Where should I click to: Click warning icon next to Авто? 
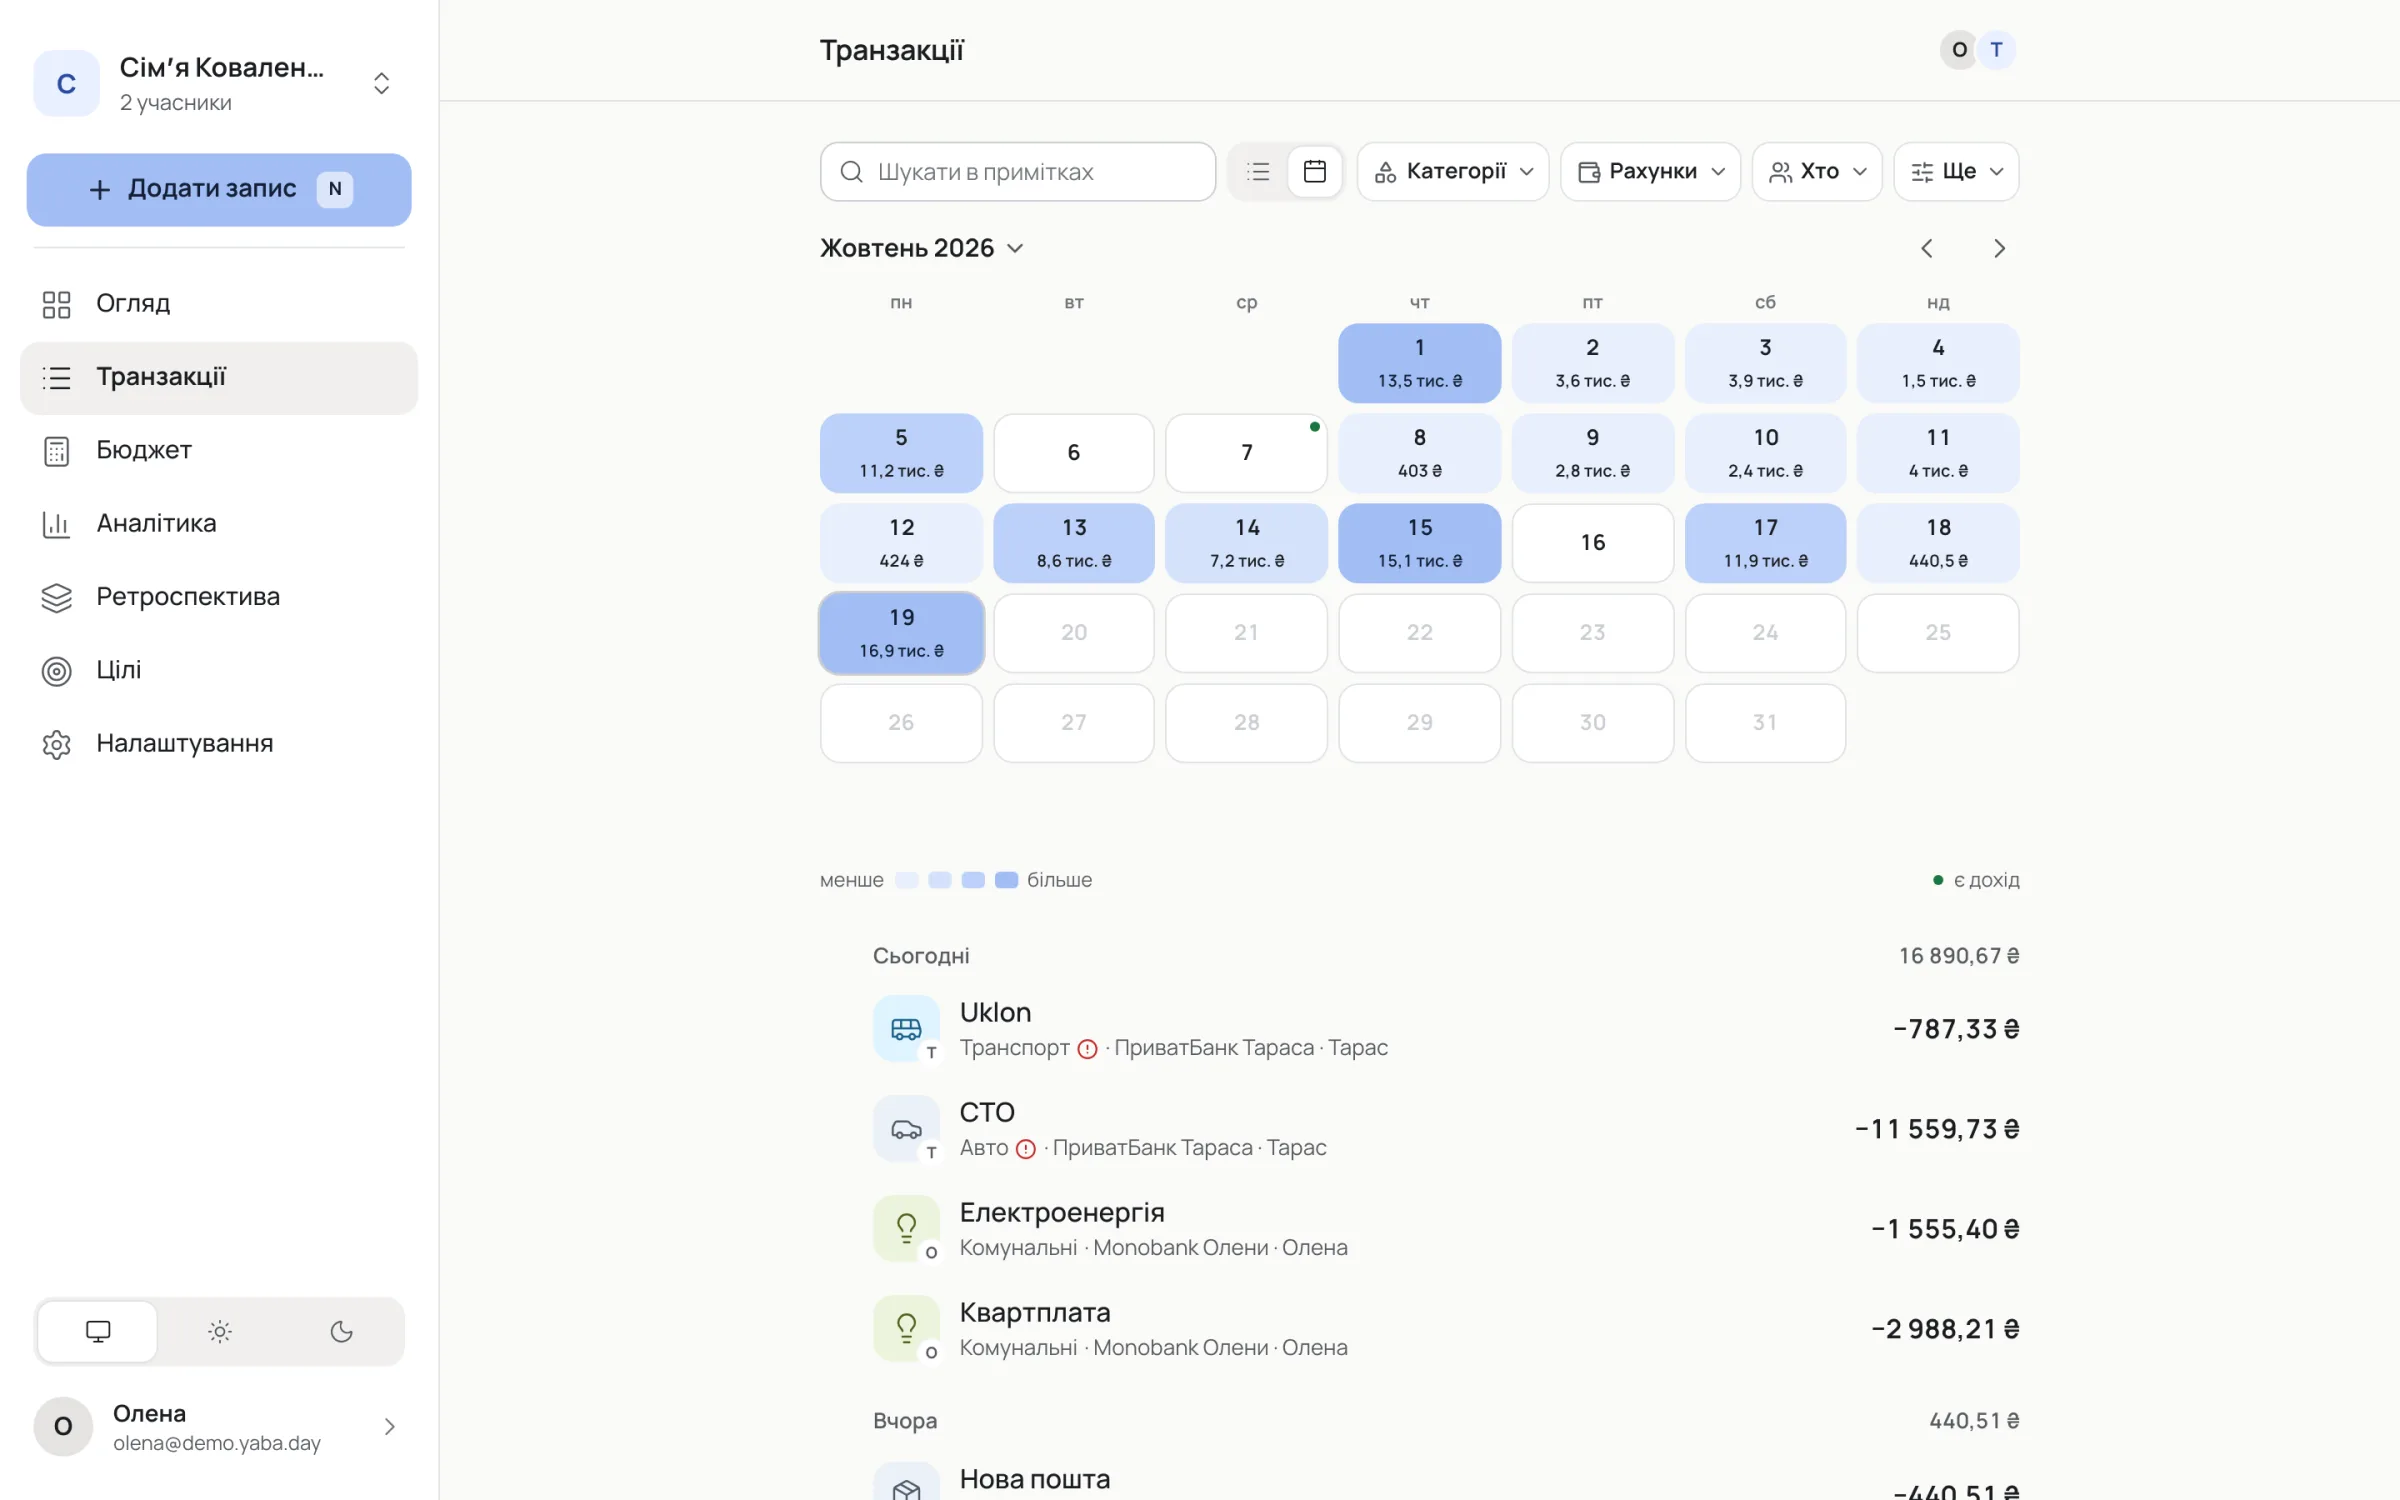1026,1149
